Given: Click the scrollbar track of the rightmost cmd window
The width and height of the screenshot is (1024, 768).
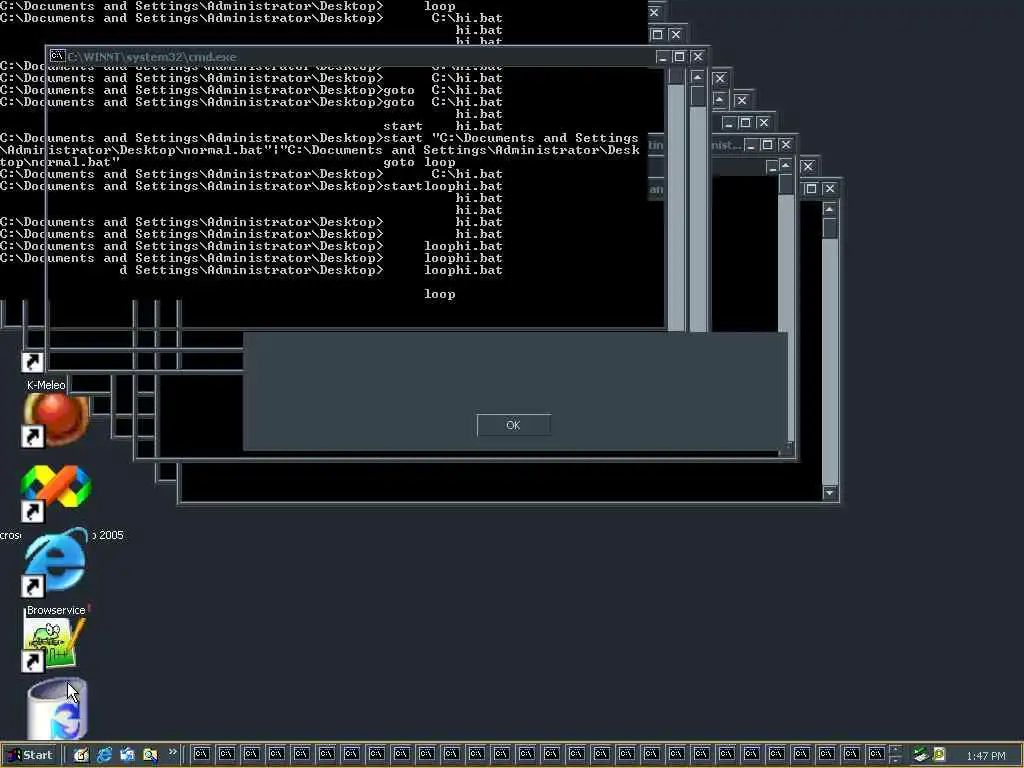Looking at the screenshot, I should coord(829,362).
